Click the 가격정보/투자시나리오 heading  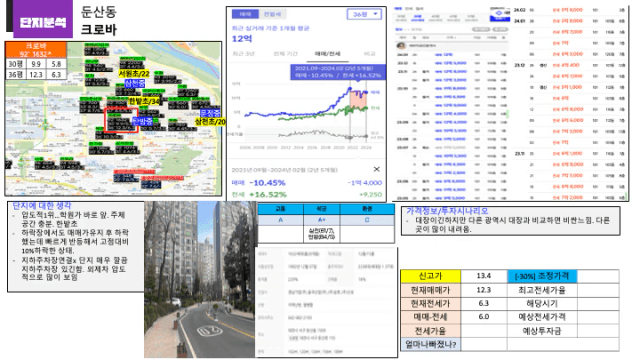[x=447, y=211]
